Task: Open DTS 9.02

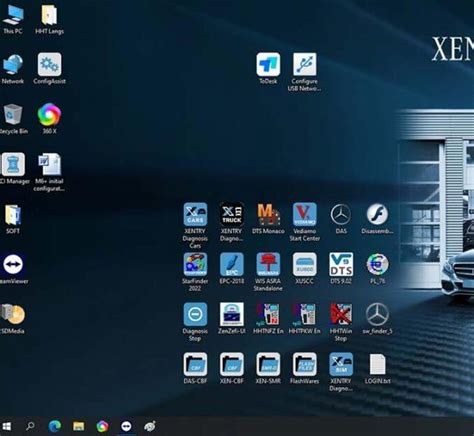Action: tap(341, 269)
